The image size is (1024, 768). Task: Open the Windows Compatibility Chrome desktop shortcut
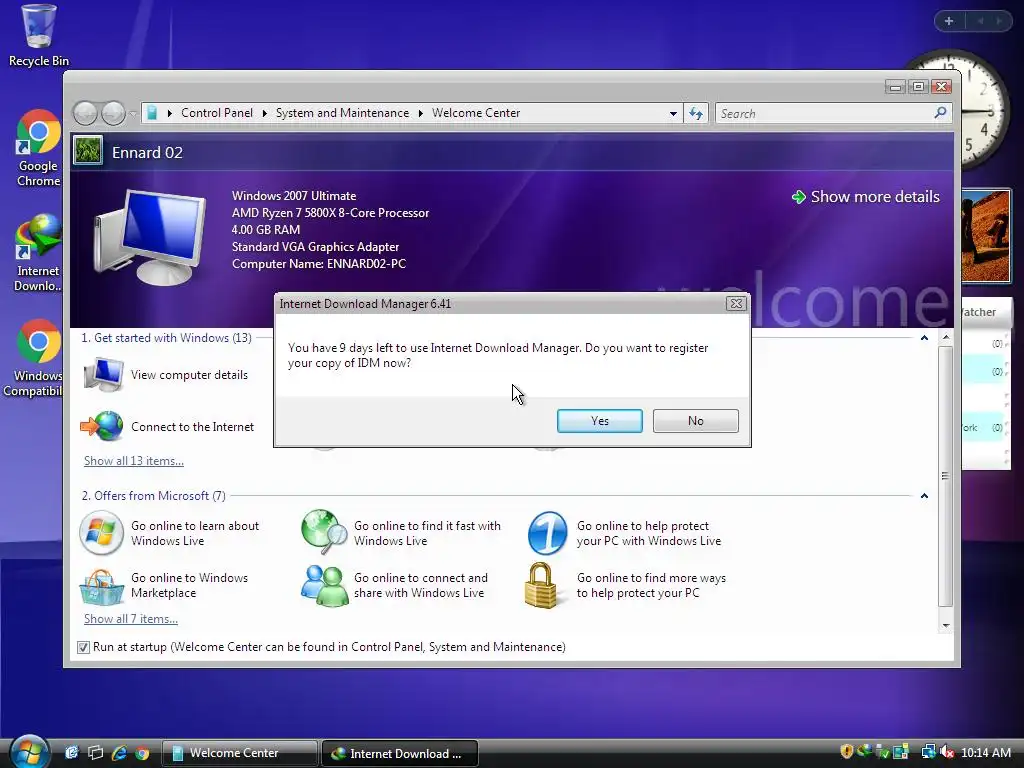[x=34, y=358]
